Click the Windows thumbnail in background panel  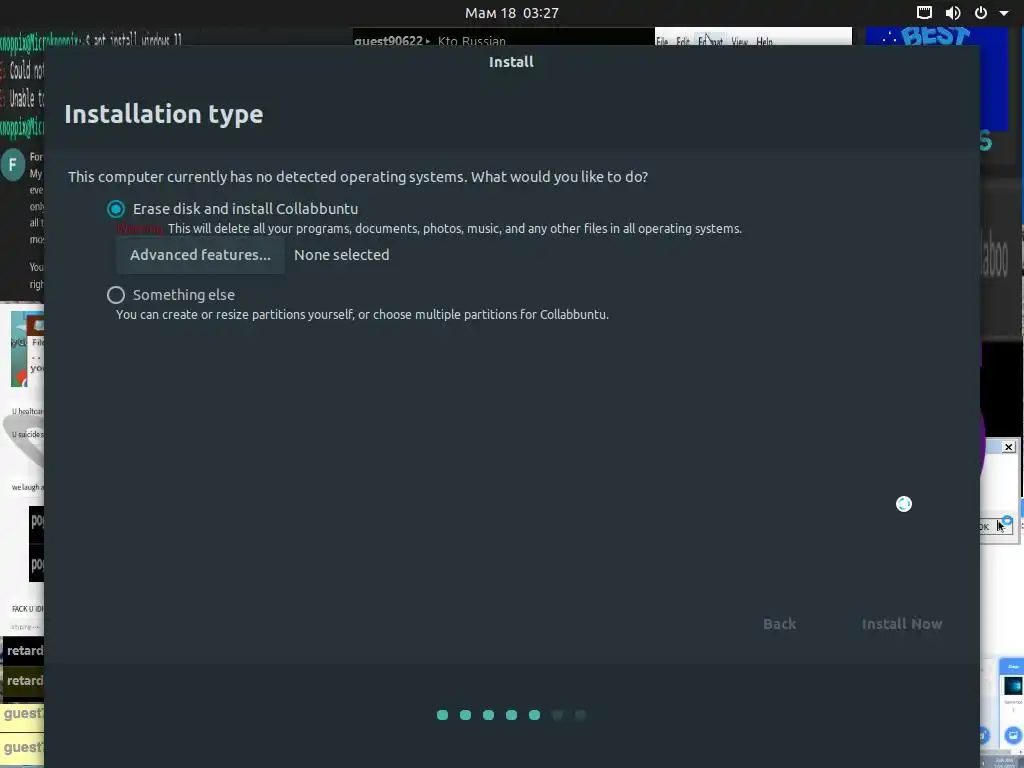1013,686
